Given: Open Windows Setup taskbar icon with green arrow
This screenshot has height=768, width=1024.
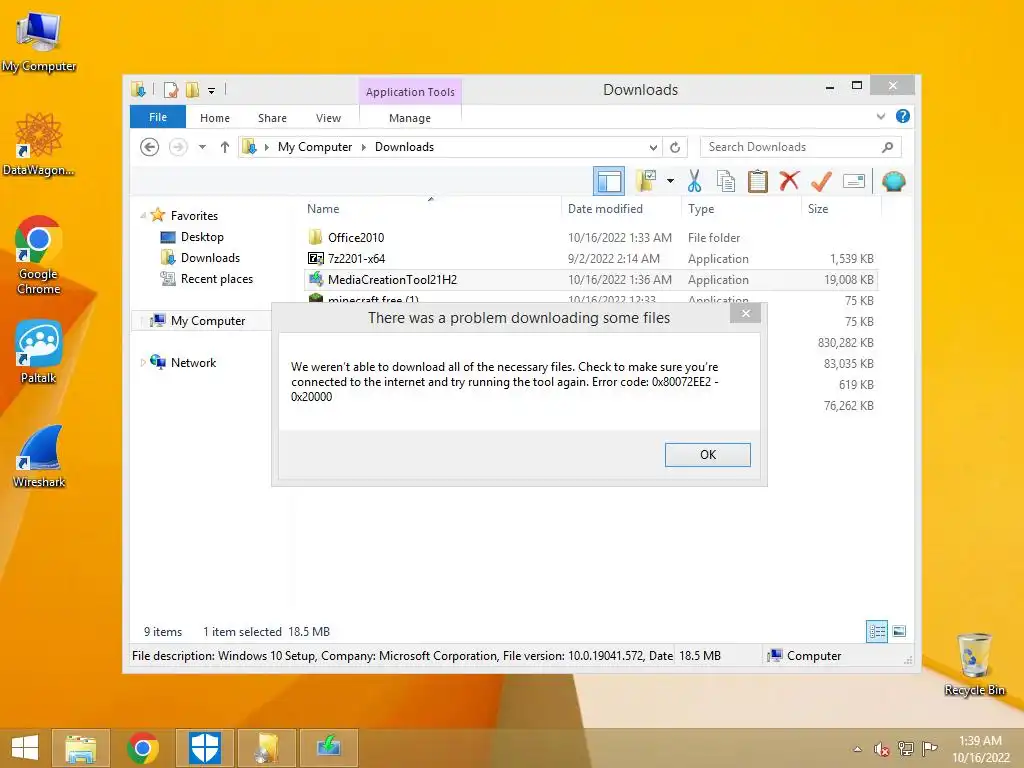Looking at the screenshot, I should click(329, 748).
